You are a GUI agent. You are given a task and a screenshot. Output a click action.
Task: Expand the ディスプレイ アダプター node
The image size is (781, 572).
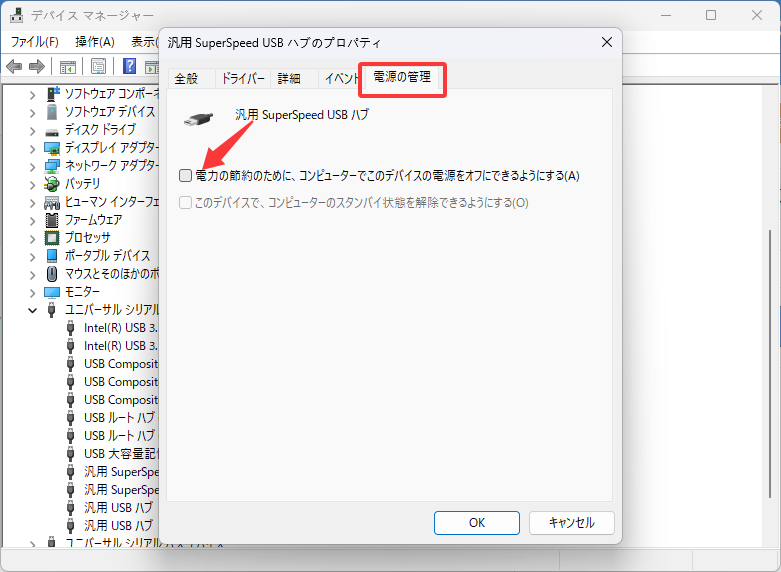[x=32, y=149]
